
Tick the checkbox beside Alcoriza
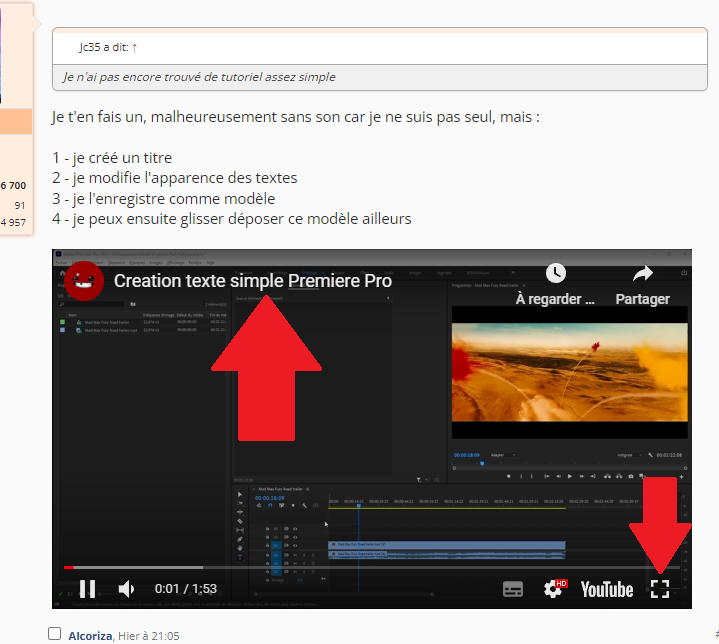[55, 633]
